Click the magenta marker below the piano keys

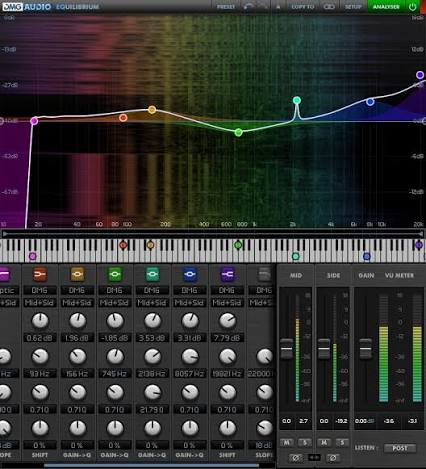[x=32, y=256]
